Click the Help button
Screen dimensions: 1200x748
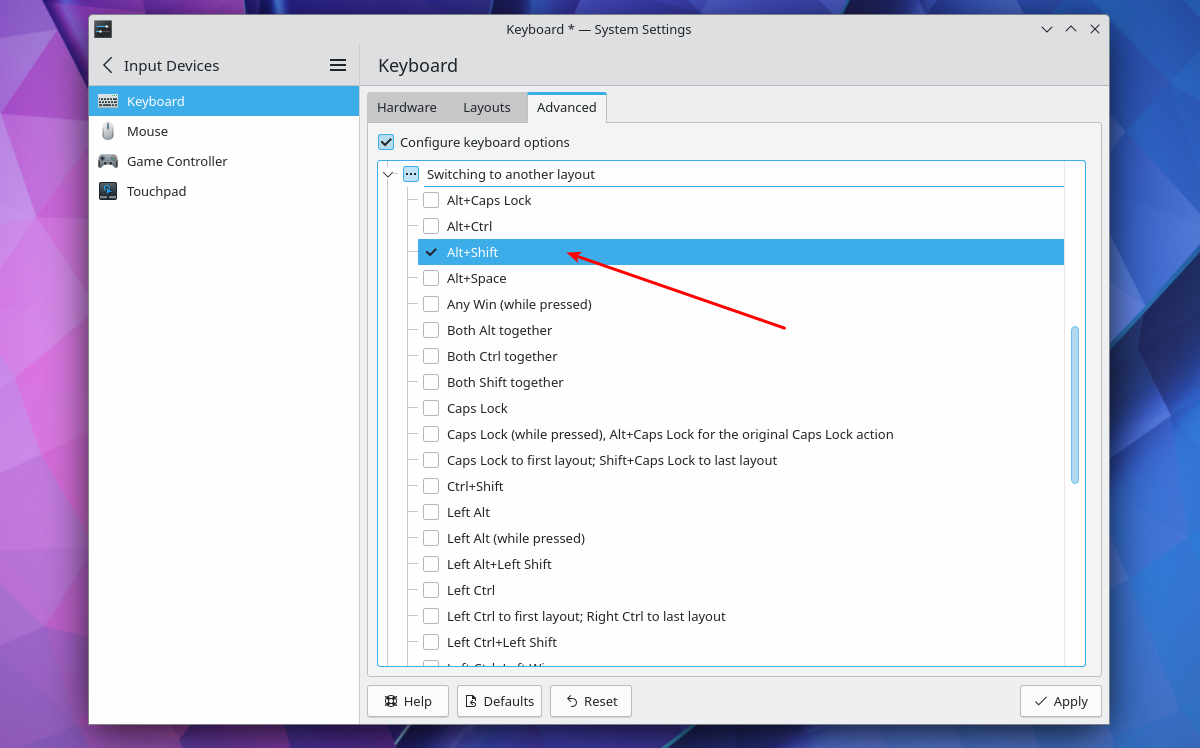coord(407,701)
